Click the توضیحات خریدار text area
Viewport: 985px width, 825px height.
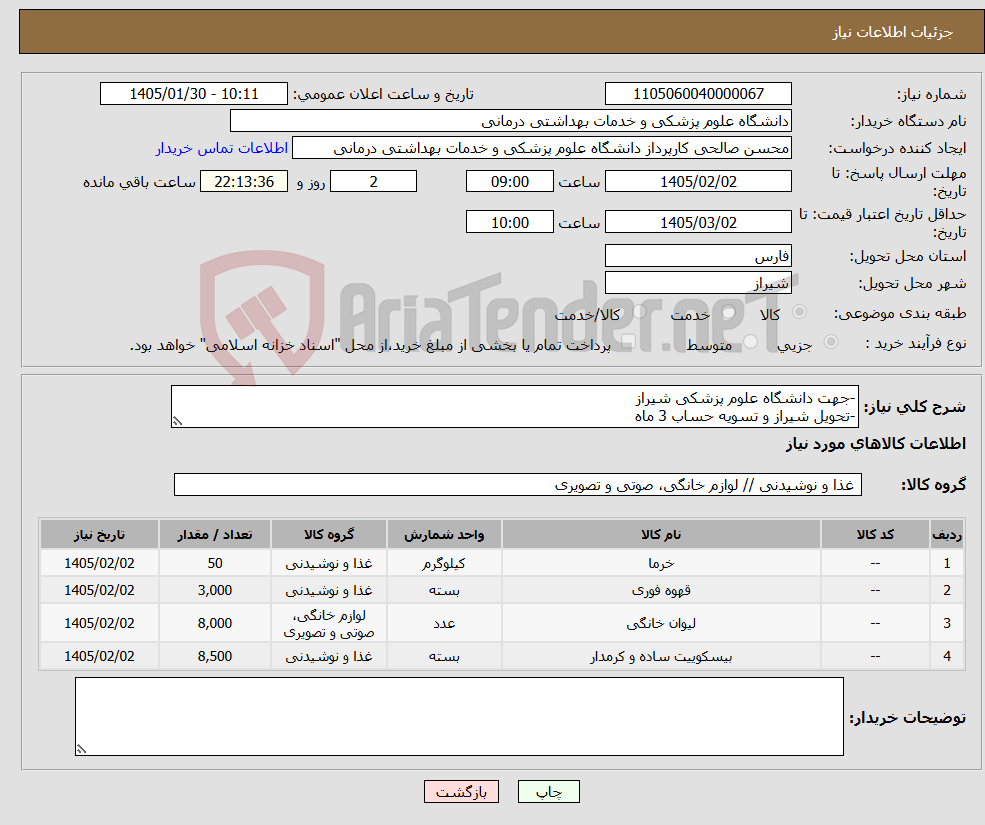(459, 716)
